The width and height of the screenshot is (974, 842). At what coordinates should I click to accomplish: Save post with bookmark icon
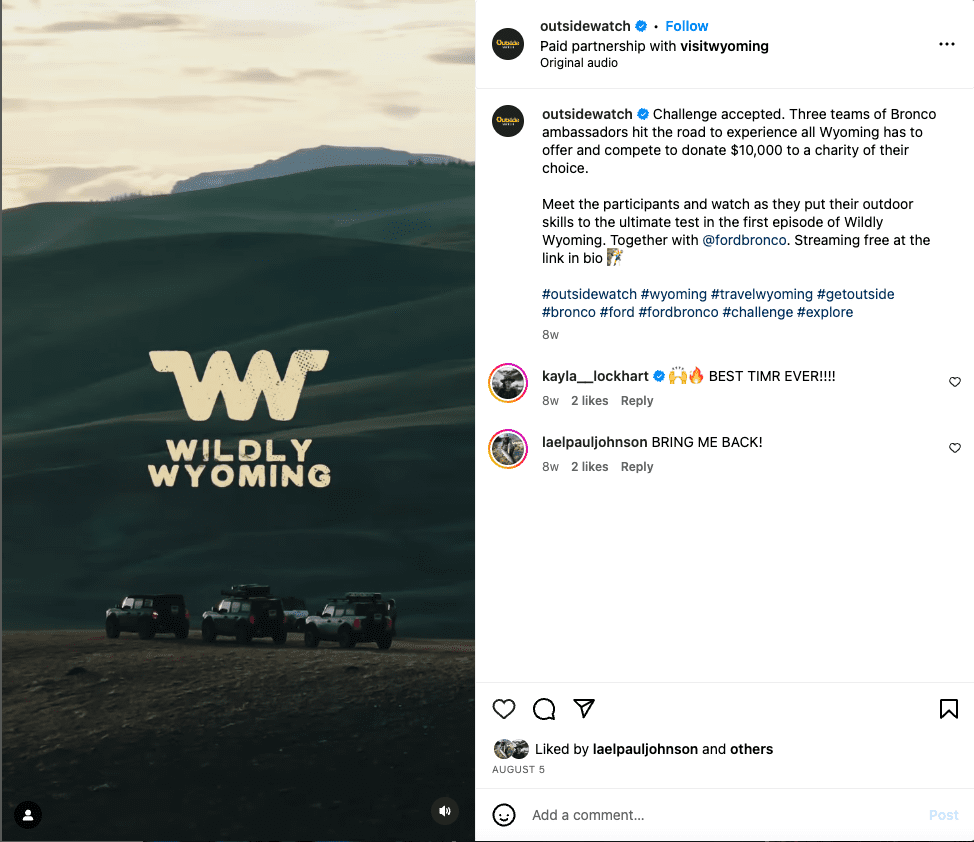(x=949, y=708)
